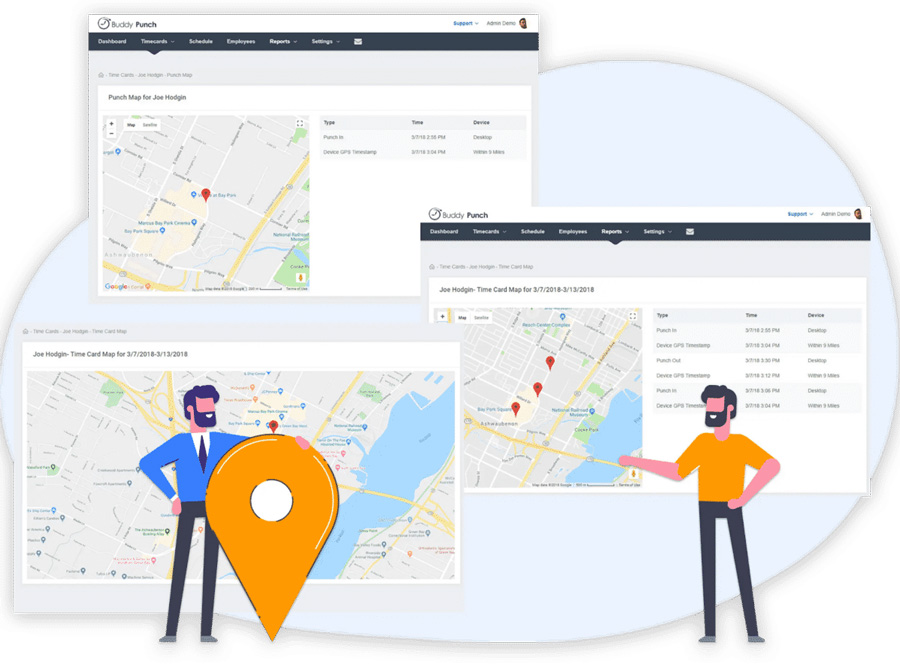This screenshot has width=900, height=669.
Task: Click Admin Demo in Time Card Map window
Action: pos(836,214)
